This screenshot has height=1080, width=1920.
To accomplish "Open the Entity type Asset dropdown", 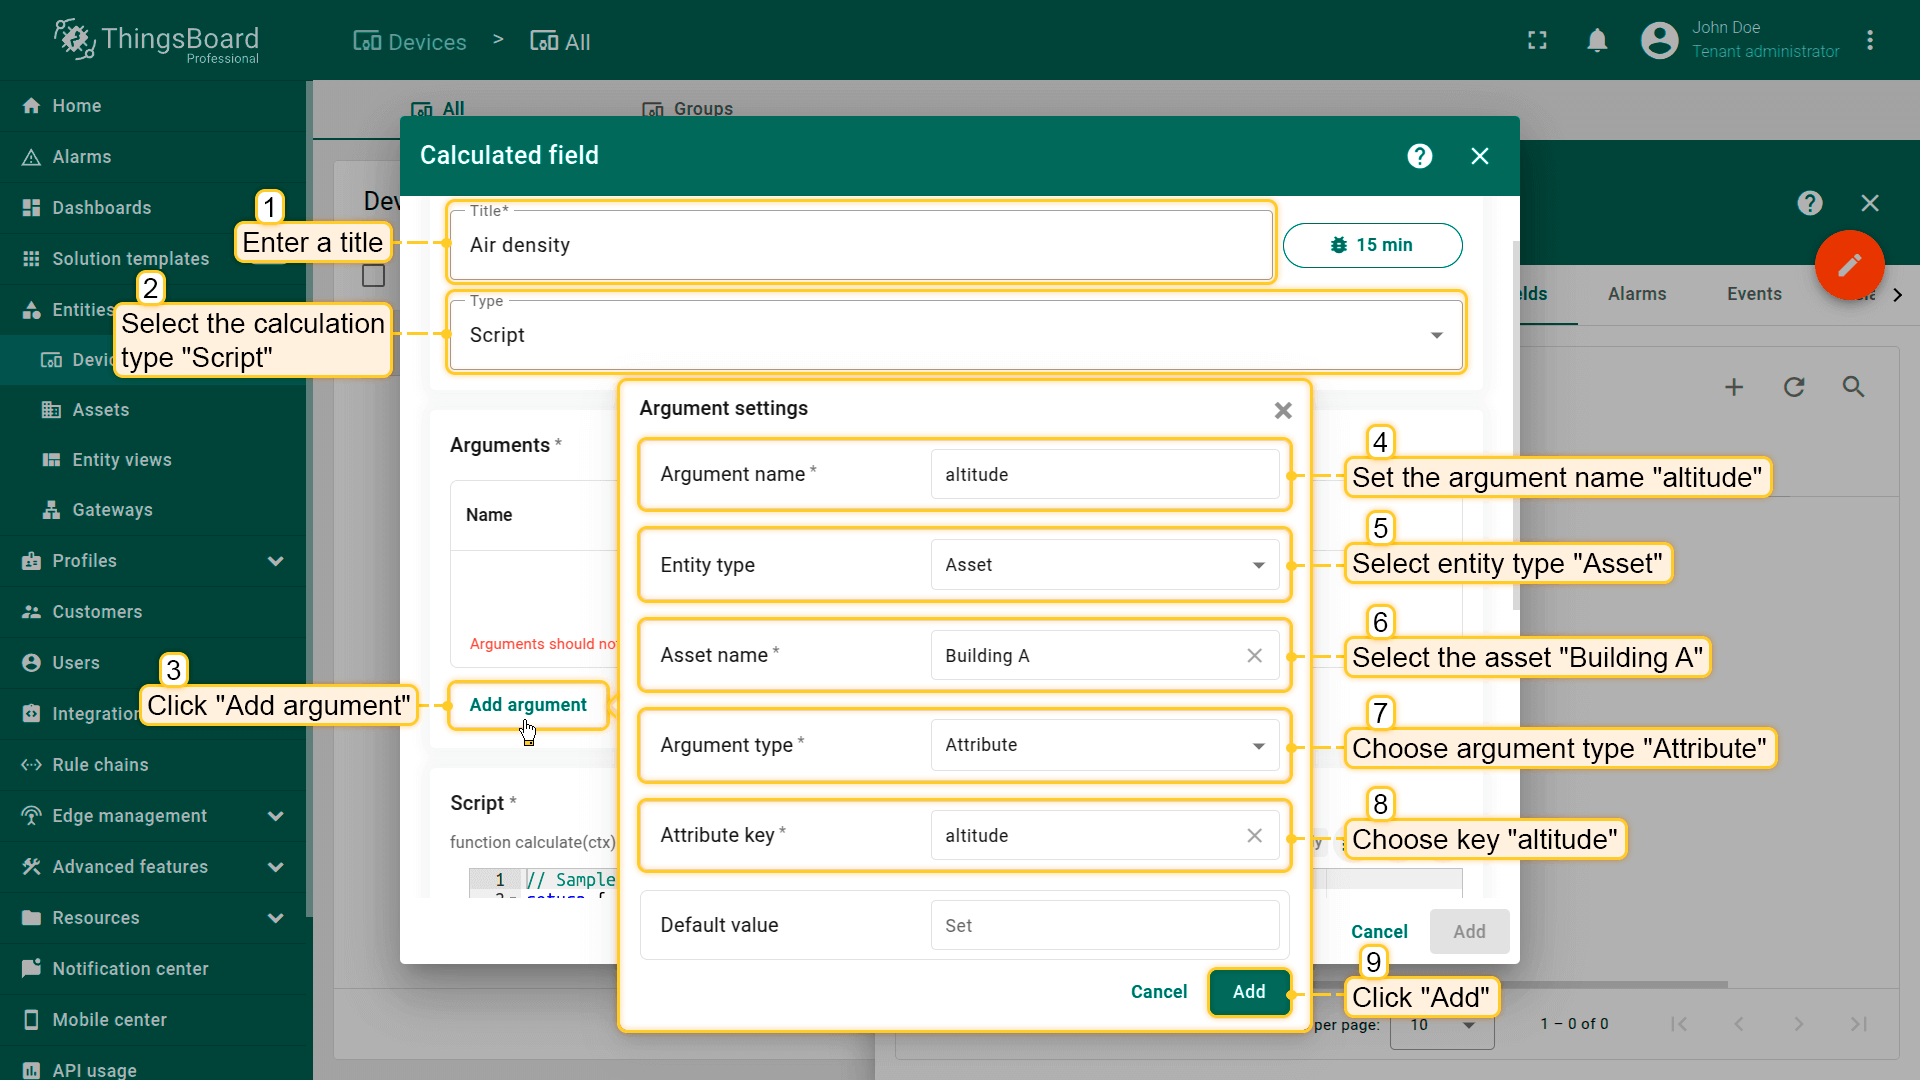I will click(x=1104, y=565).
